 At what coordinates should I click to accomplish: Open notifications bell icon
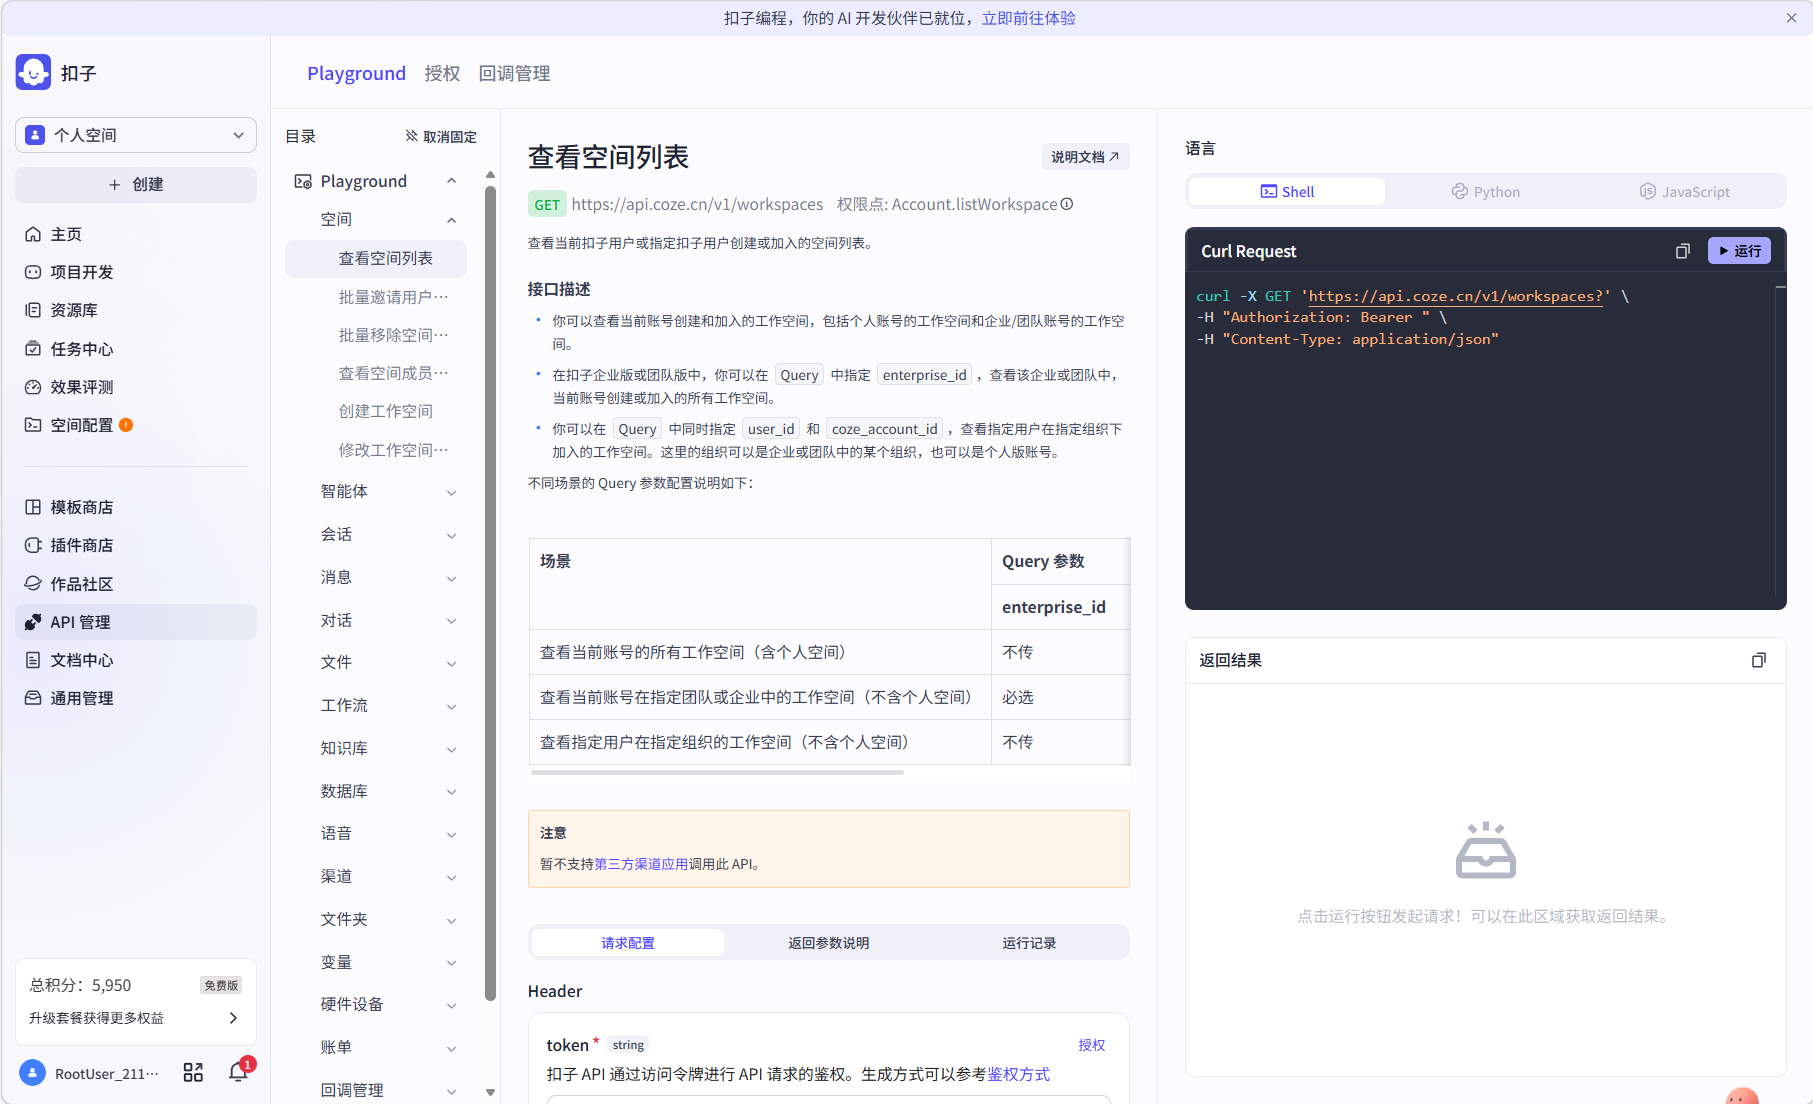[x=238, y=1073]
